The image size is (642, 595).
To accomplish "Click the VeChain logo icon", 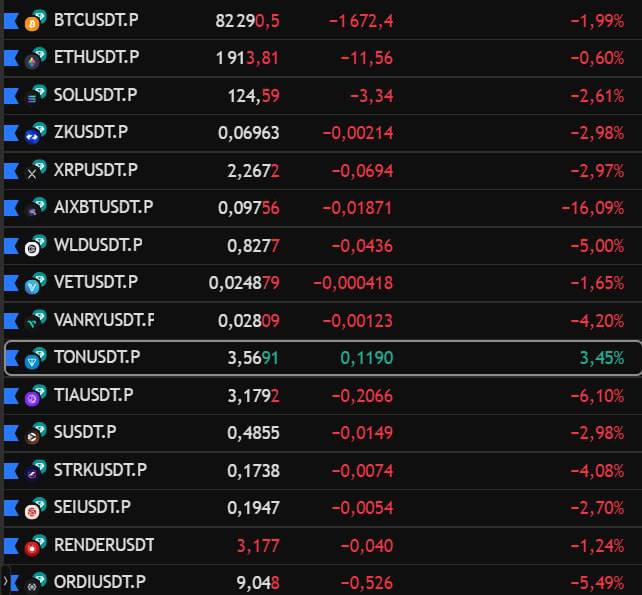I will pyautogui.click(x=32, y=286).
